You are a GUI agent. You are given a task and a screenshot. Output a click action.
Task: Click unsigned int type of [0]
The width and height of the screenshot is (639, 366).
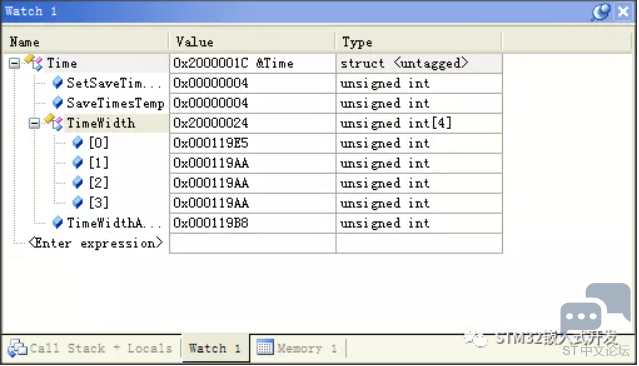pos(385,143)
